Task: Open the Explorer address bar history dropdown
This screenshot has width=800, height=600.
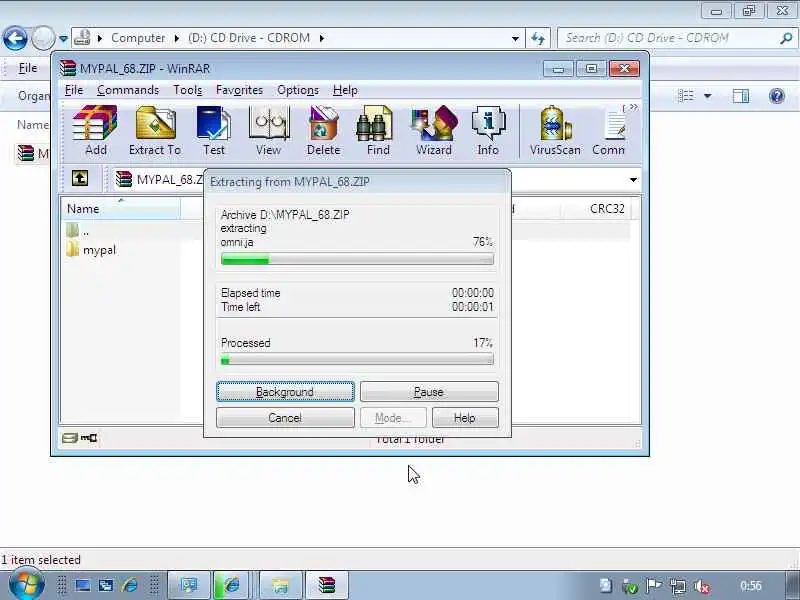Action: 515,38
